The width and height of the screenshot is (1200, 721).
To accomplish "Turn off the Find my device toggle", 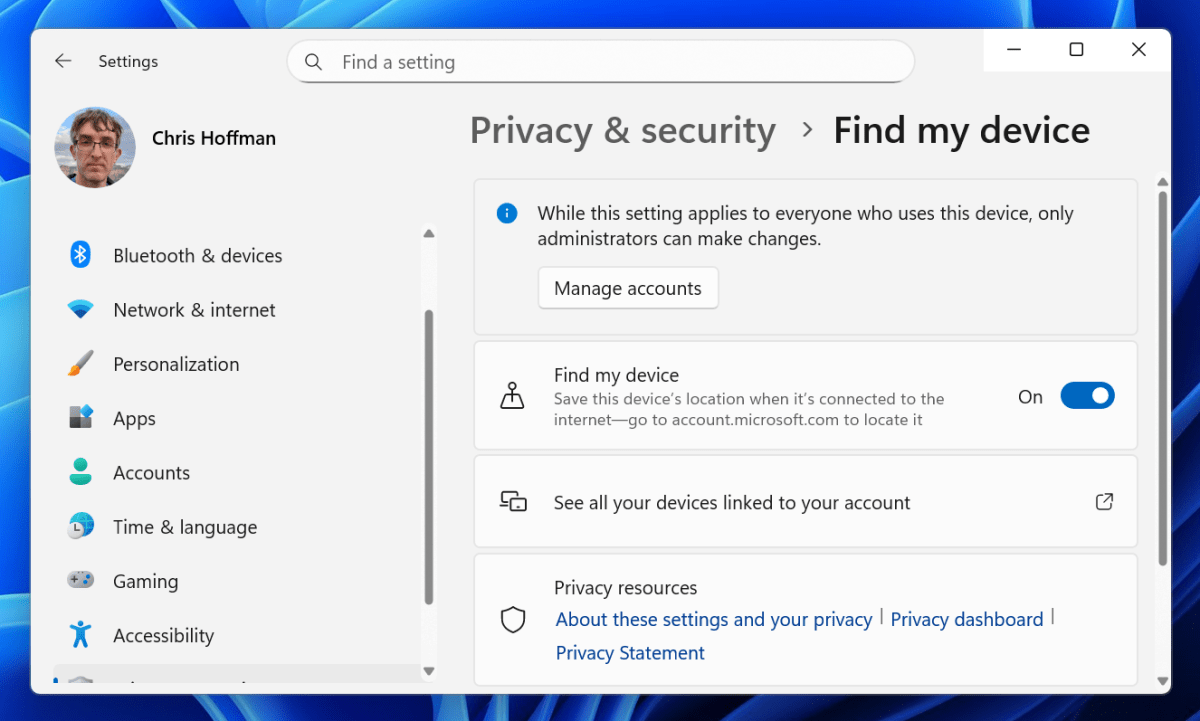I will tap(1087, 395).
